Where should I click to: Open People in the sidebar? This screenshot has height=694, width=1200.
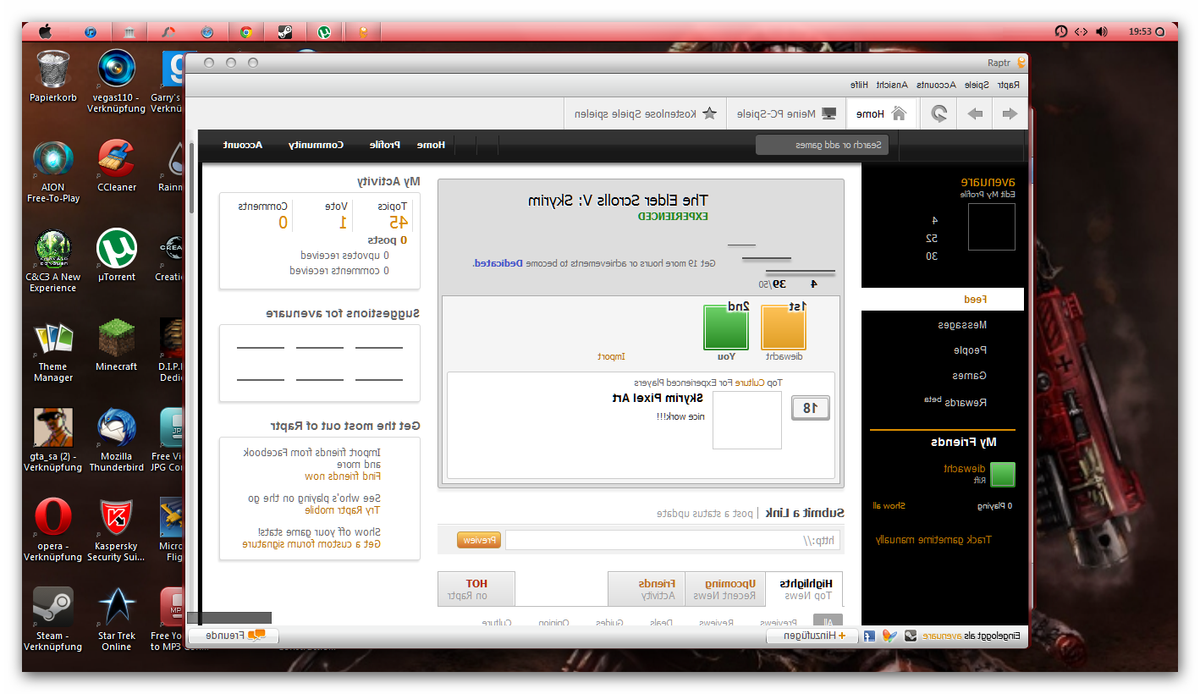(x=970, y=350)
